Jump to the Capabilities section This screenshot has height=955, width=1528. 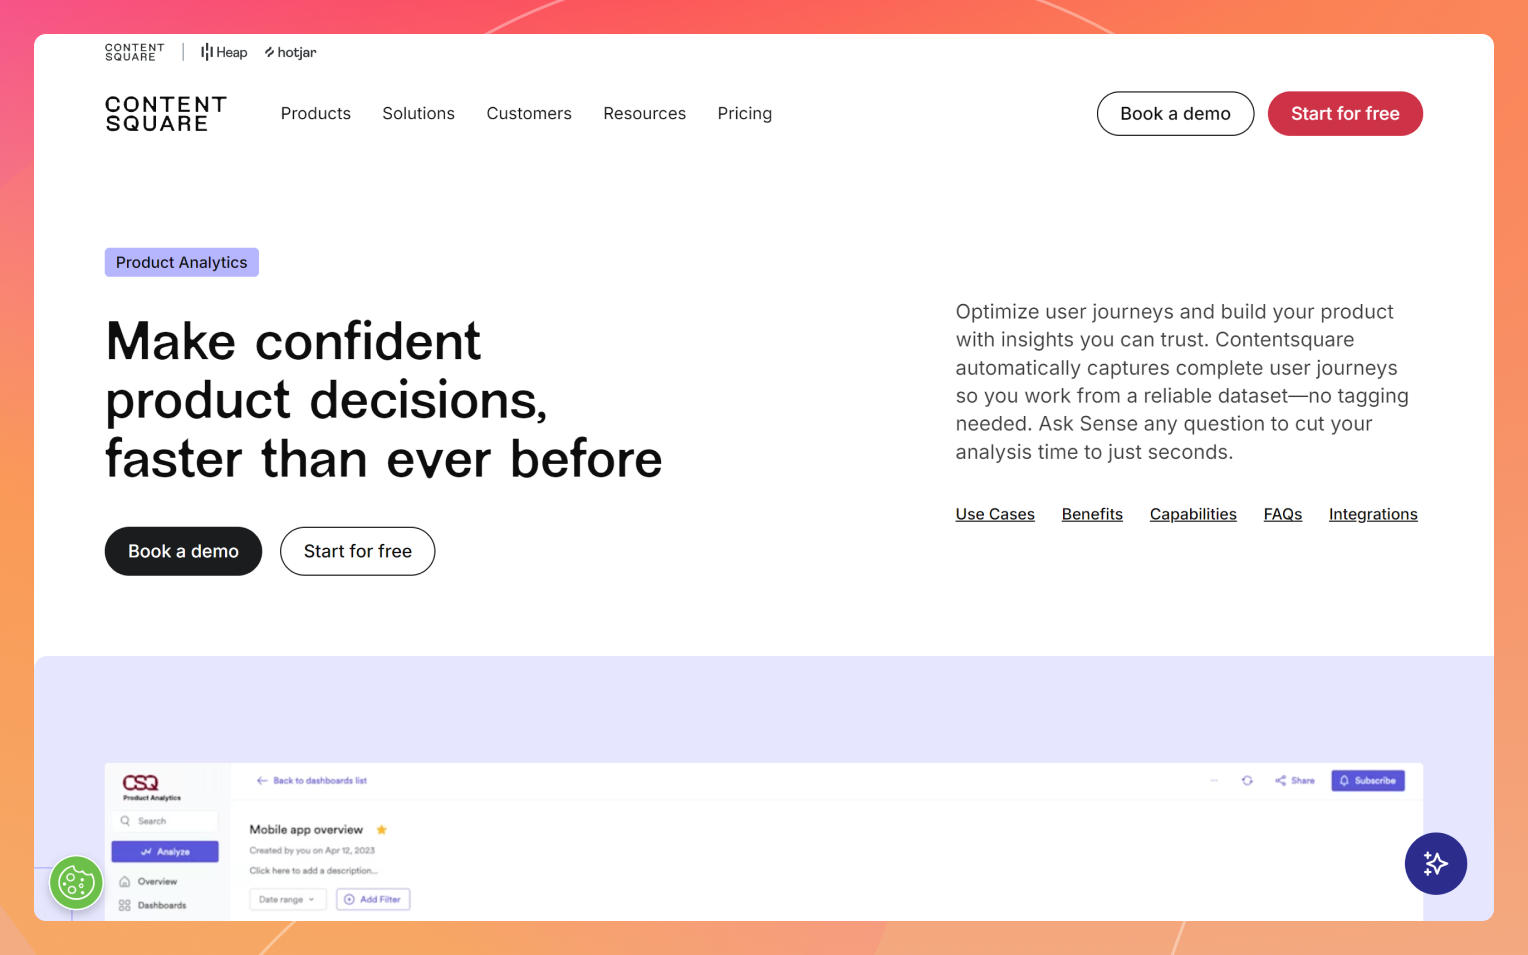coord(1193,514)
